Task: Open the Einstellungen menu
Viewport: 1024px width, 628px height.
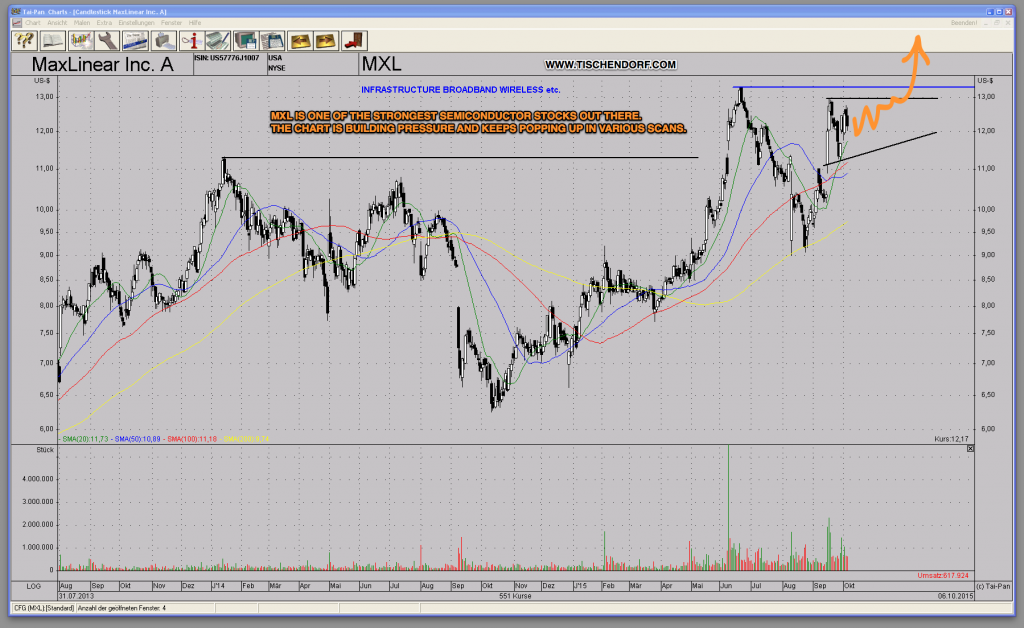Action: pyautogui.click(x=135, y=22)
